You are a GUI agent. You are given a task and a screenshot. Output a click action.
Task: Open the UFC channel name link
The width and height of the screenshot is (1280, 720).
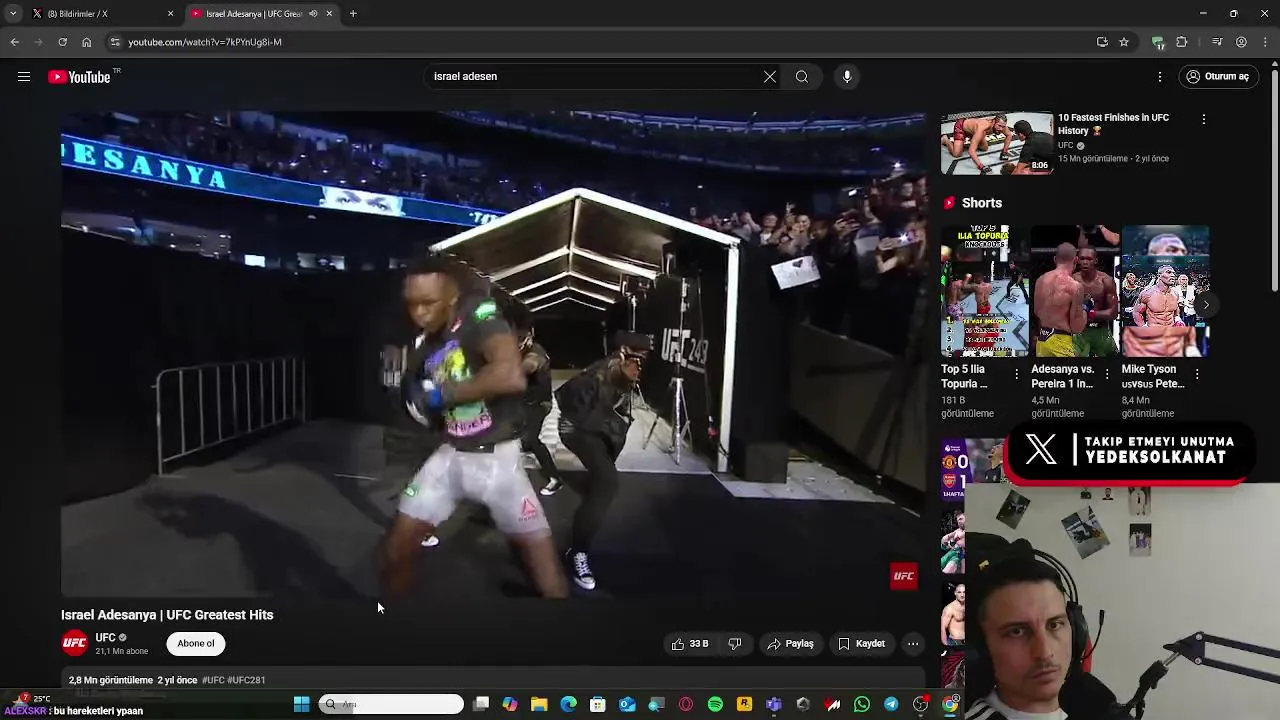105,638
